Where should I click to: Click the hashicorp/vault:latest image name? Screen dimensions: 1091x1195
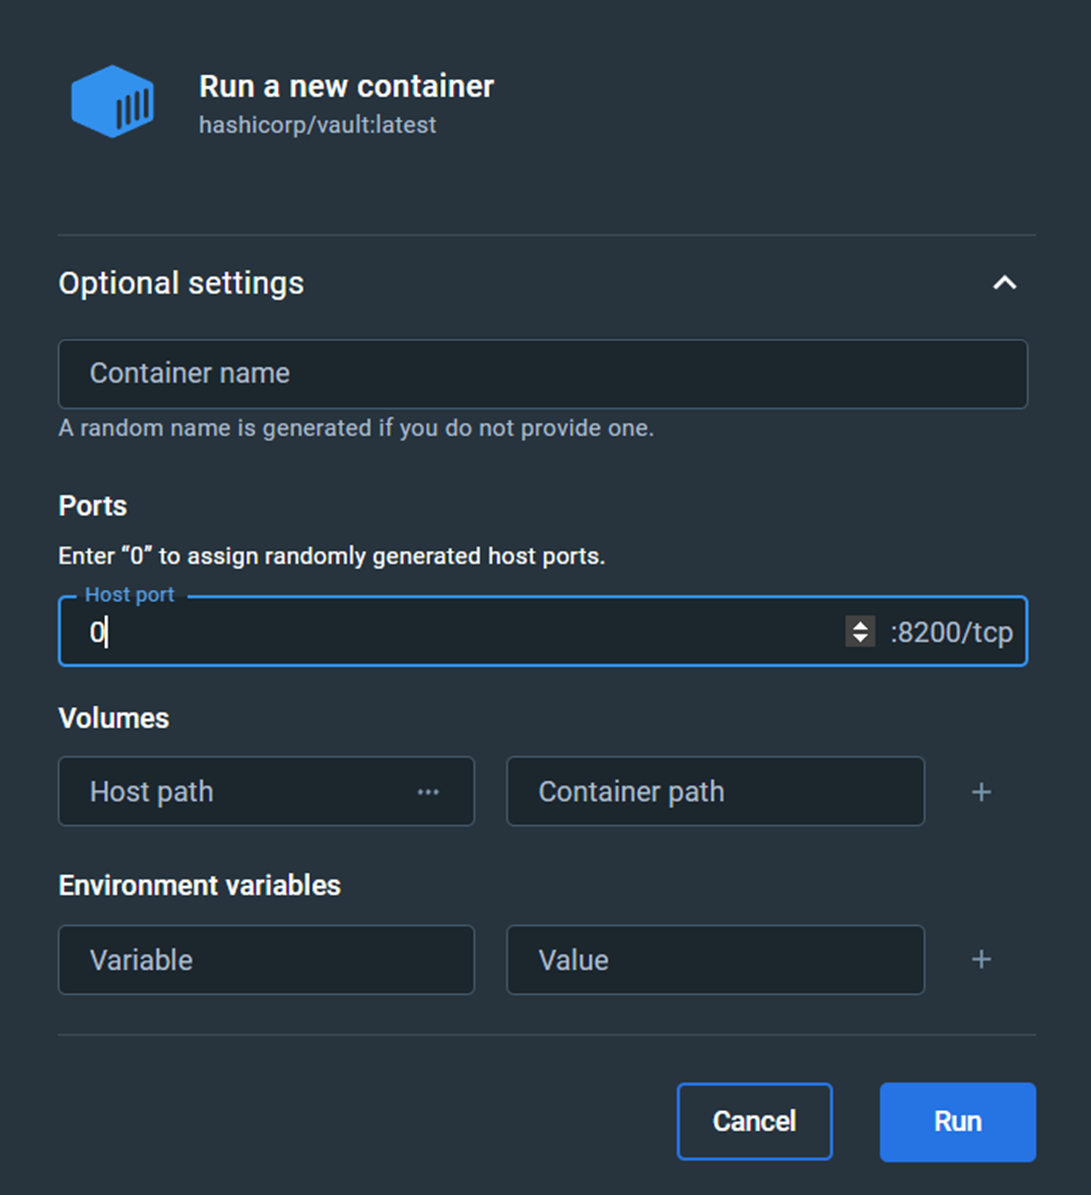317,125
